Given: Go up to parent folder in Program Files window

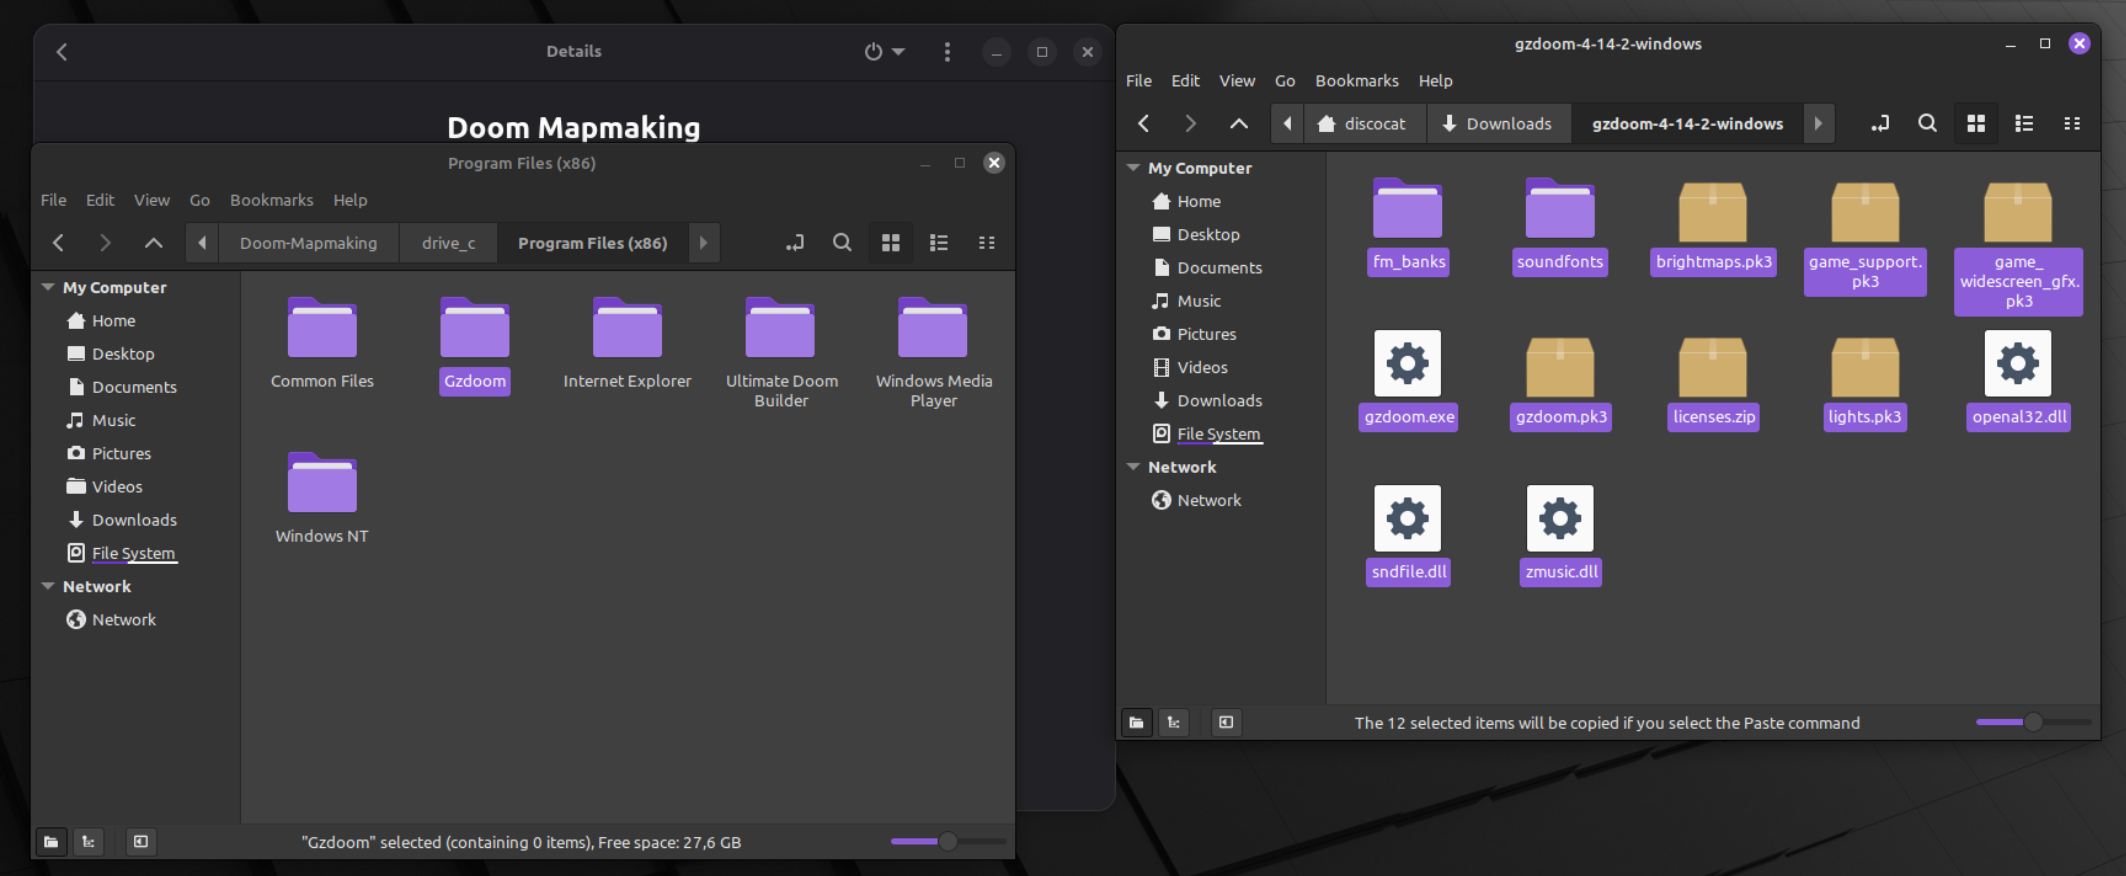Looking at the screenshot, I should pos(153,243).
